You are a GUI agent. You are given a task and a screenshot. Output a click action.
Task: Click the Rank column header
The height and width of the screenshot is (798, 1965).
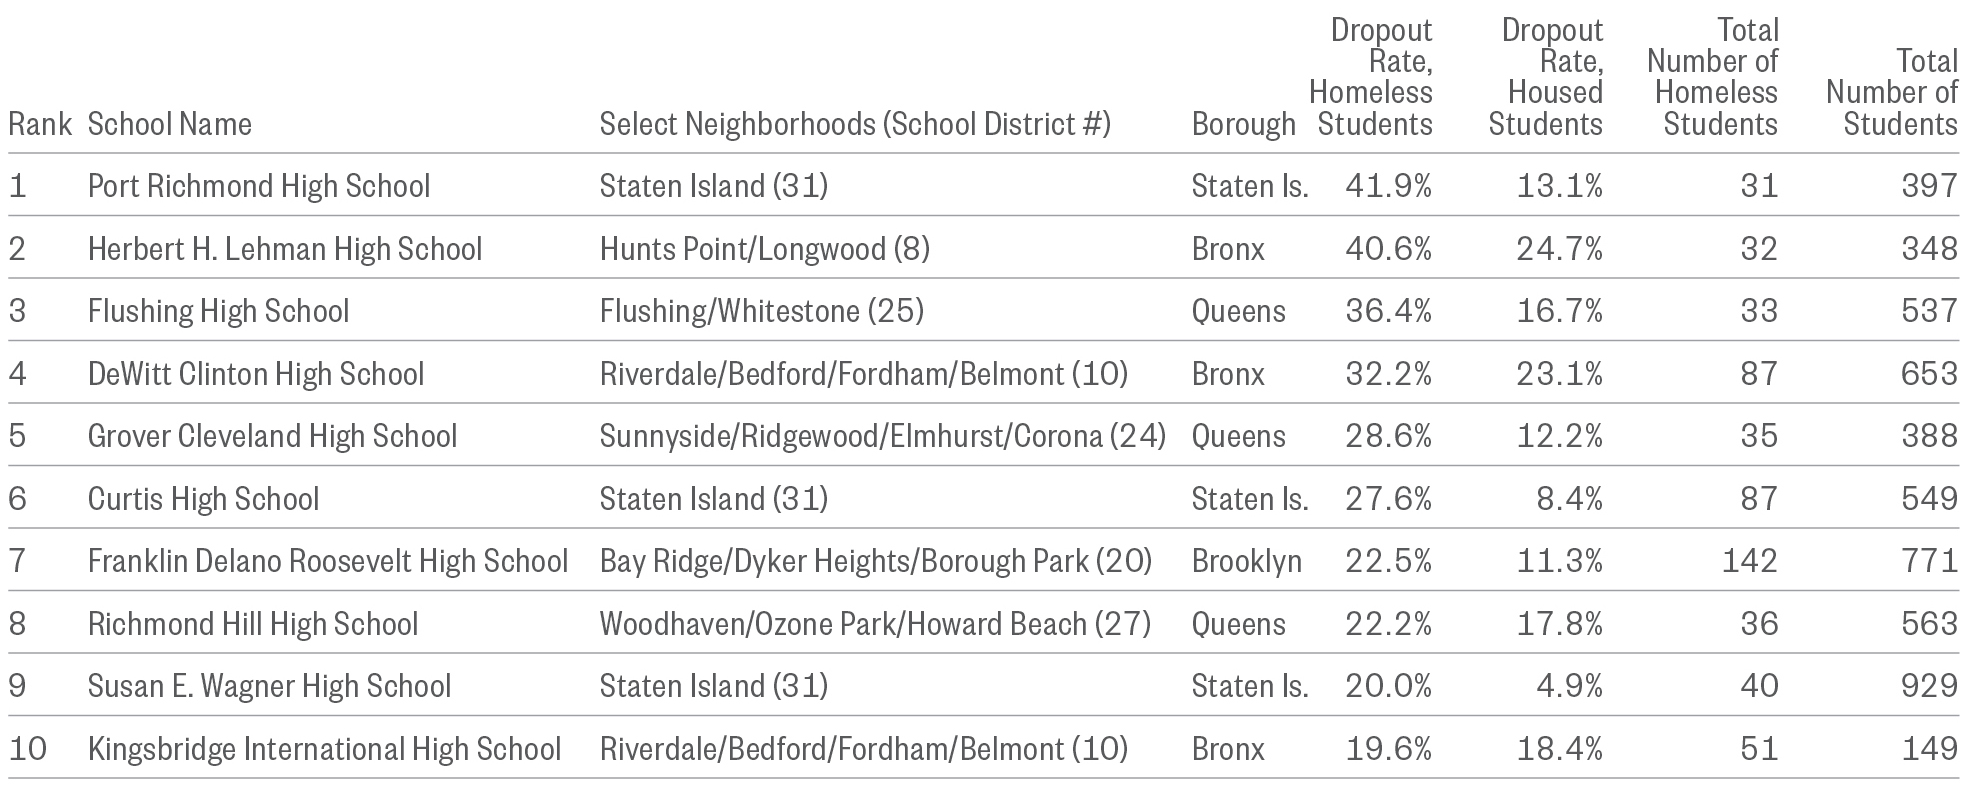point(39,124)
